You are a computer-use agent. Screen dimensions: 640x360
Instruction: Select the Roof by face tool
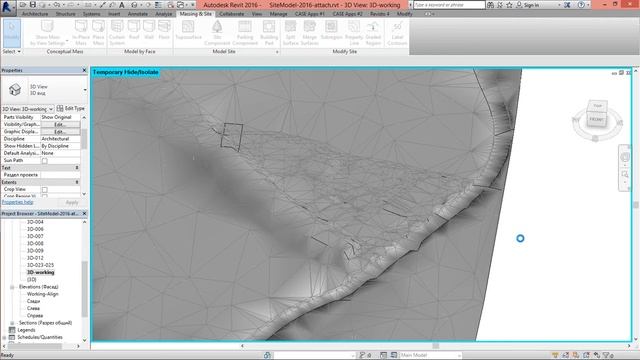[134, 30]
